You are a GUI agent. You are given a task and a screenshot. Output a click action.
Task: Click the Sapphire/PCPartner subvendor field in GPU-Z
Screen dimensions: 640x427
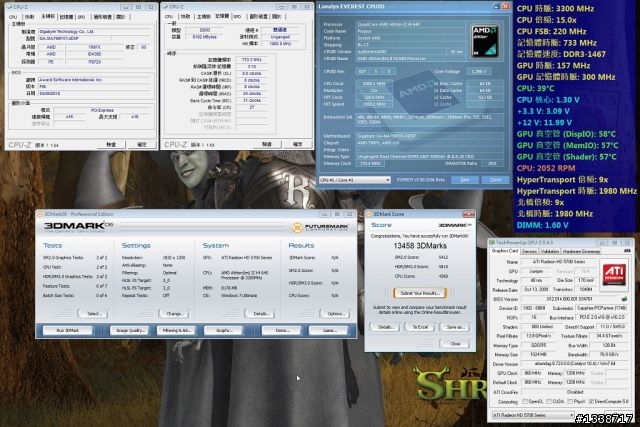click(x=601, y=308)
